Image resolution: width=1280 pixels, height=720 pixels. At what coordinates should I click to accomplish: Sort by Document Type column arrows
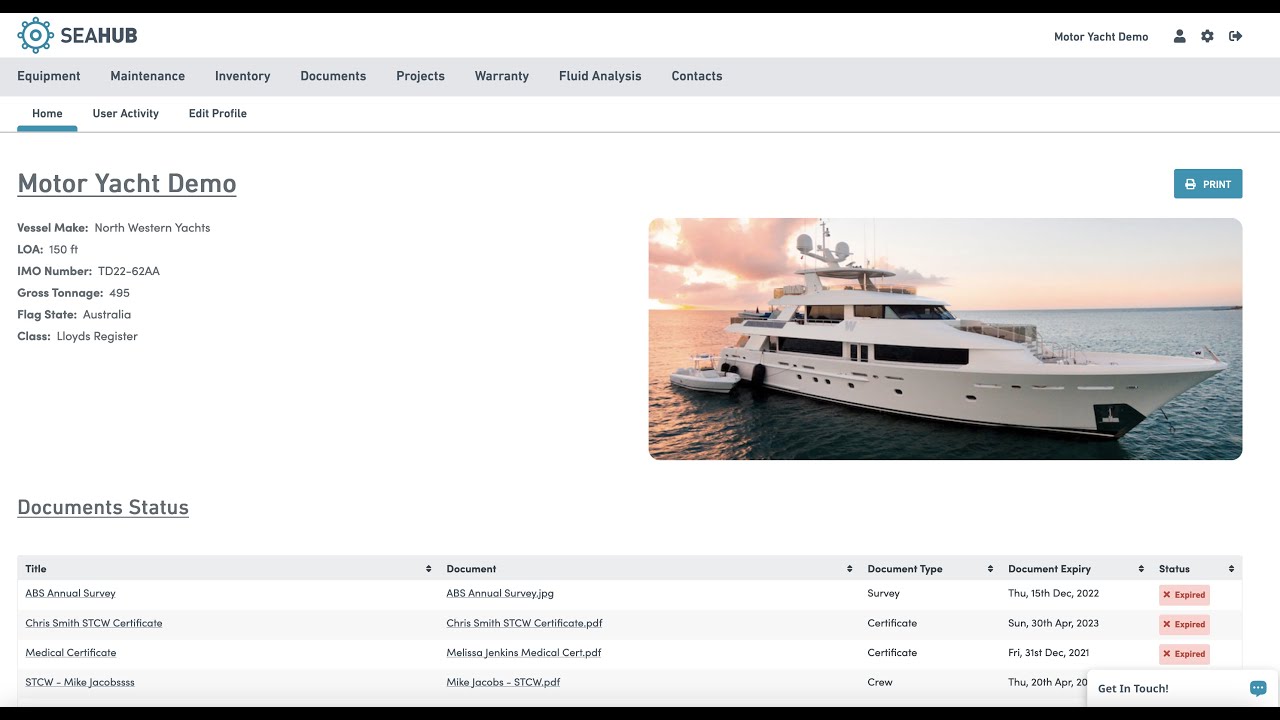pyautogui.click(x=990, y=569)
